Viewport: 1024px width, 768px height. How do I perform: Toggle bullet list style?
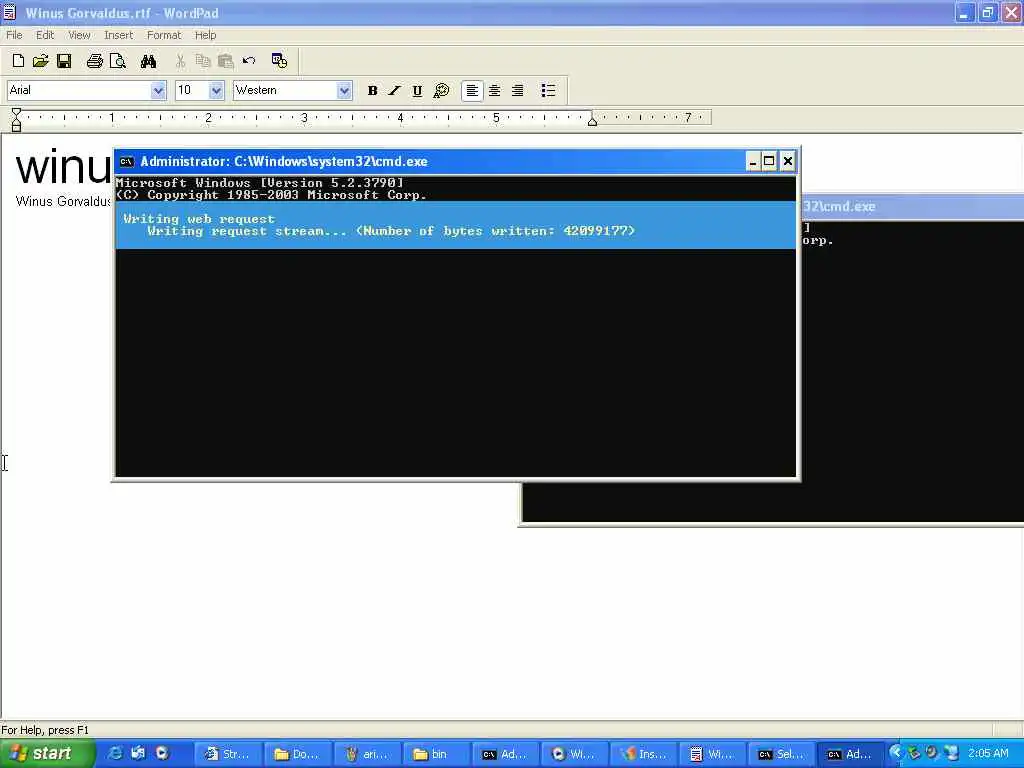click(x=549, y=91)
